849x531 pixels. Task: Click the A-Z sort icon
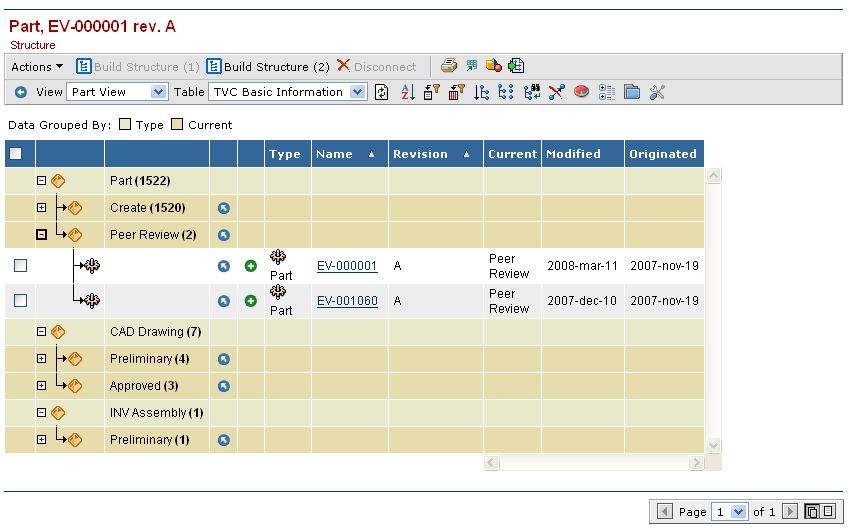point(407,92)
